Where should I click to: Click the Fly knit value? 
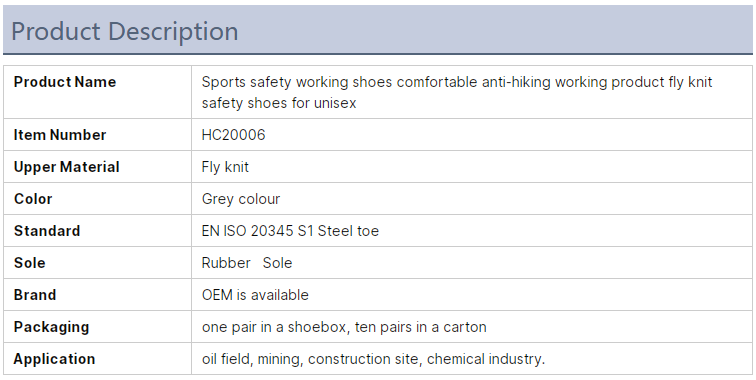pyautogui.click(x=225, y=167)
